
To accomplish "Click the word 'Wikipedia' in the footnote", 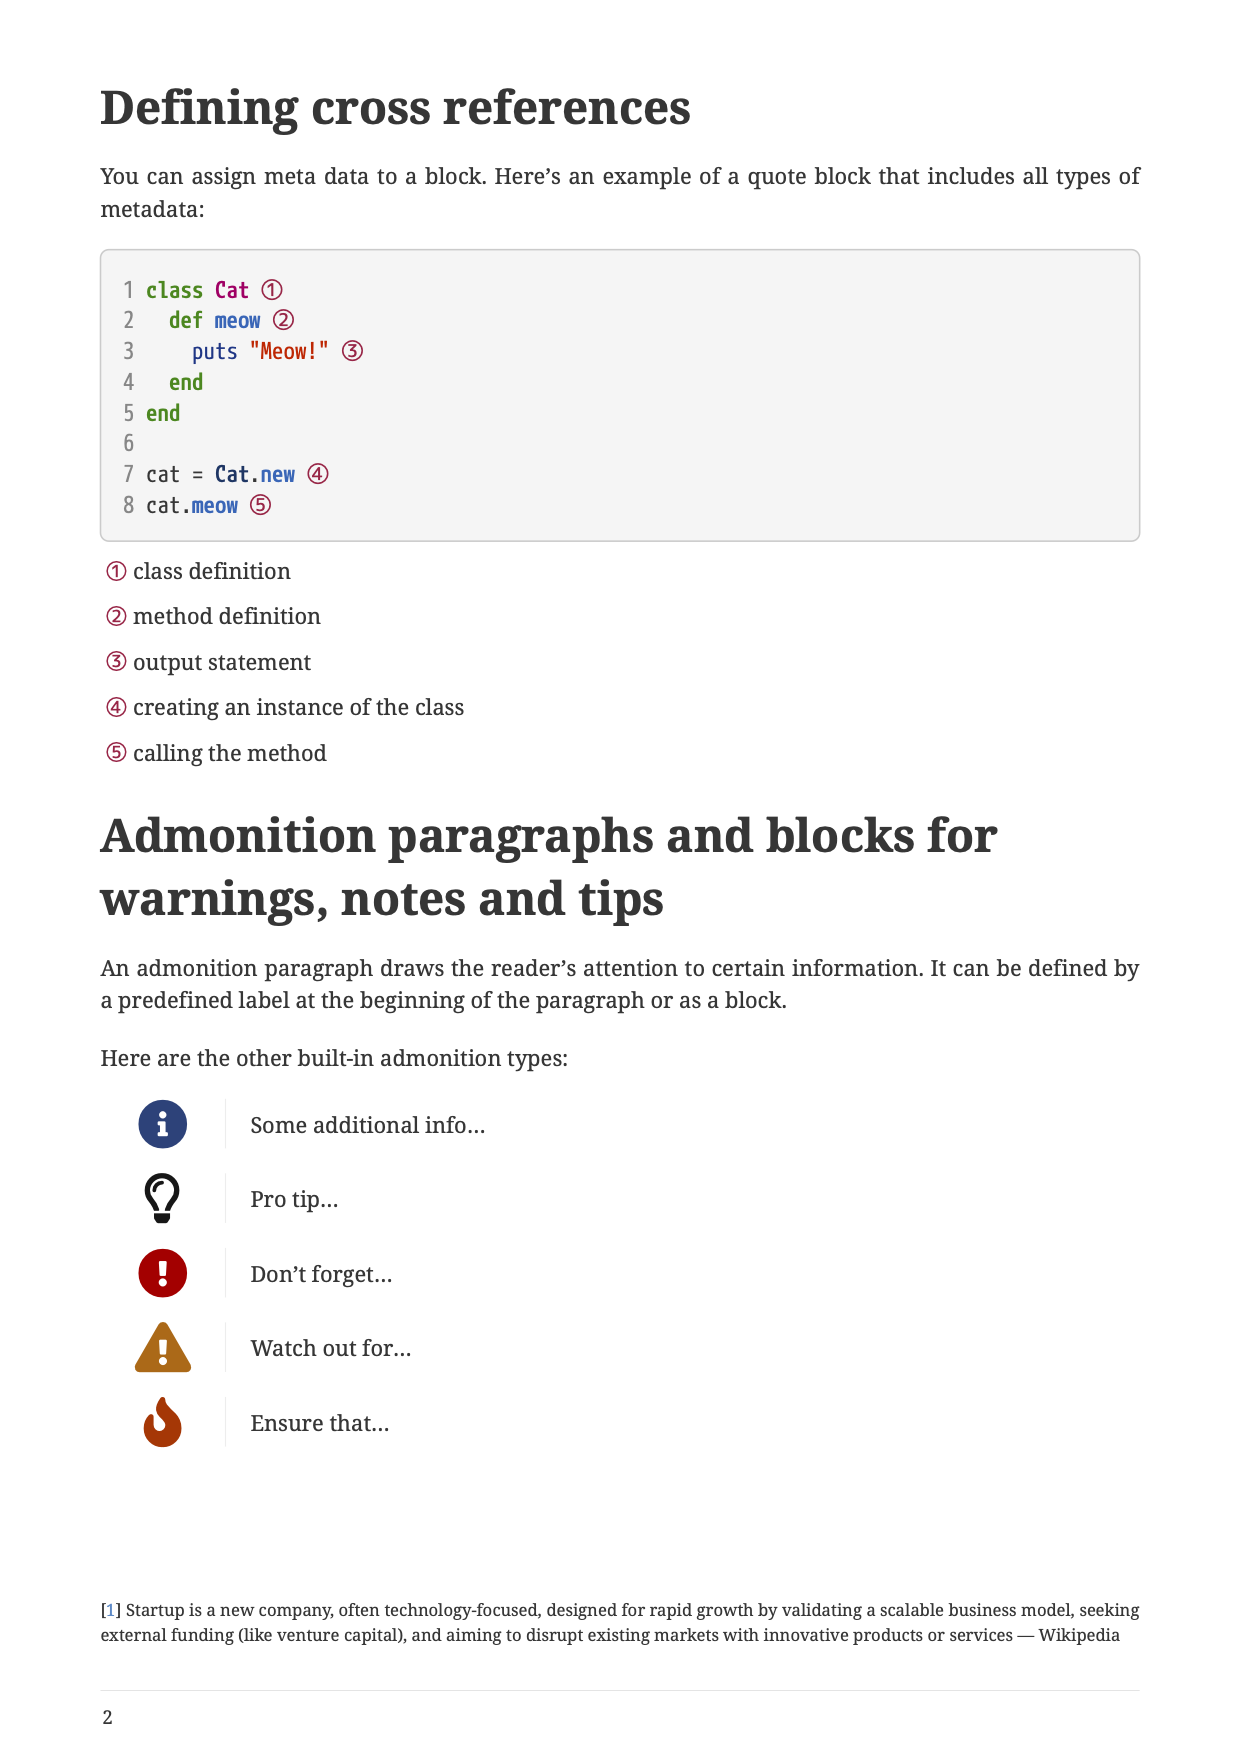I will click(x=1079, y=1635).
